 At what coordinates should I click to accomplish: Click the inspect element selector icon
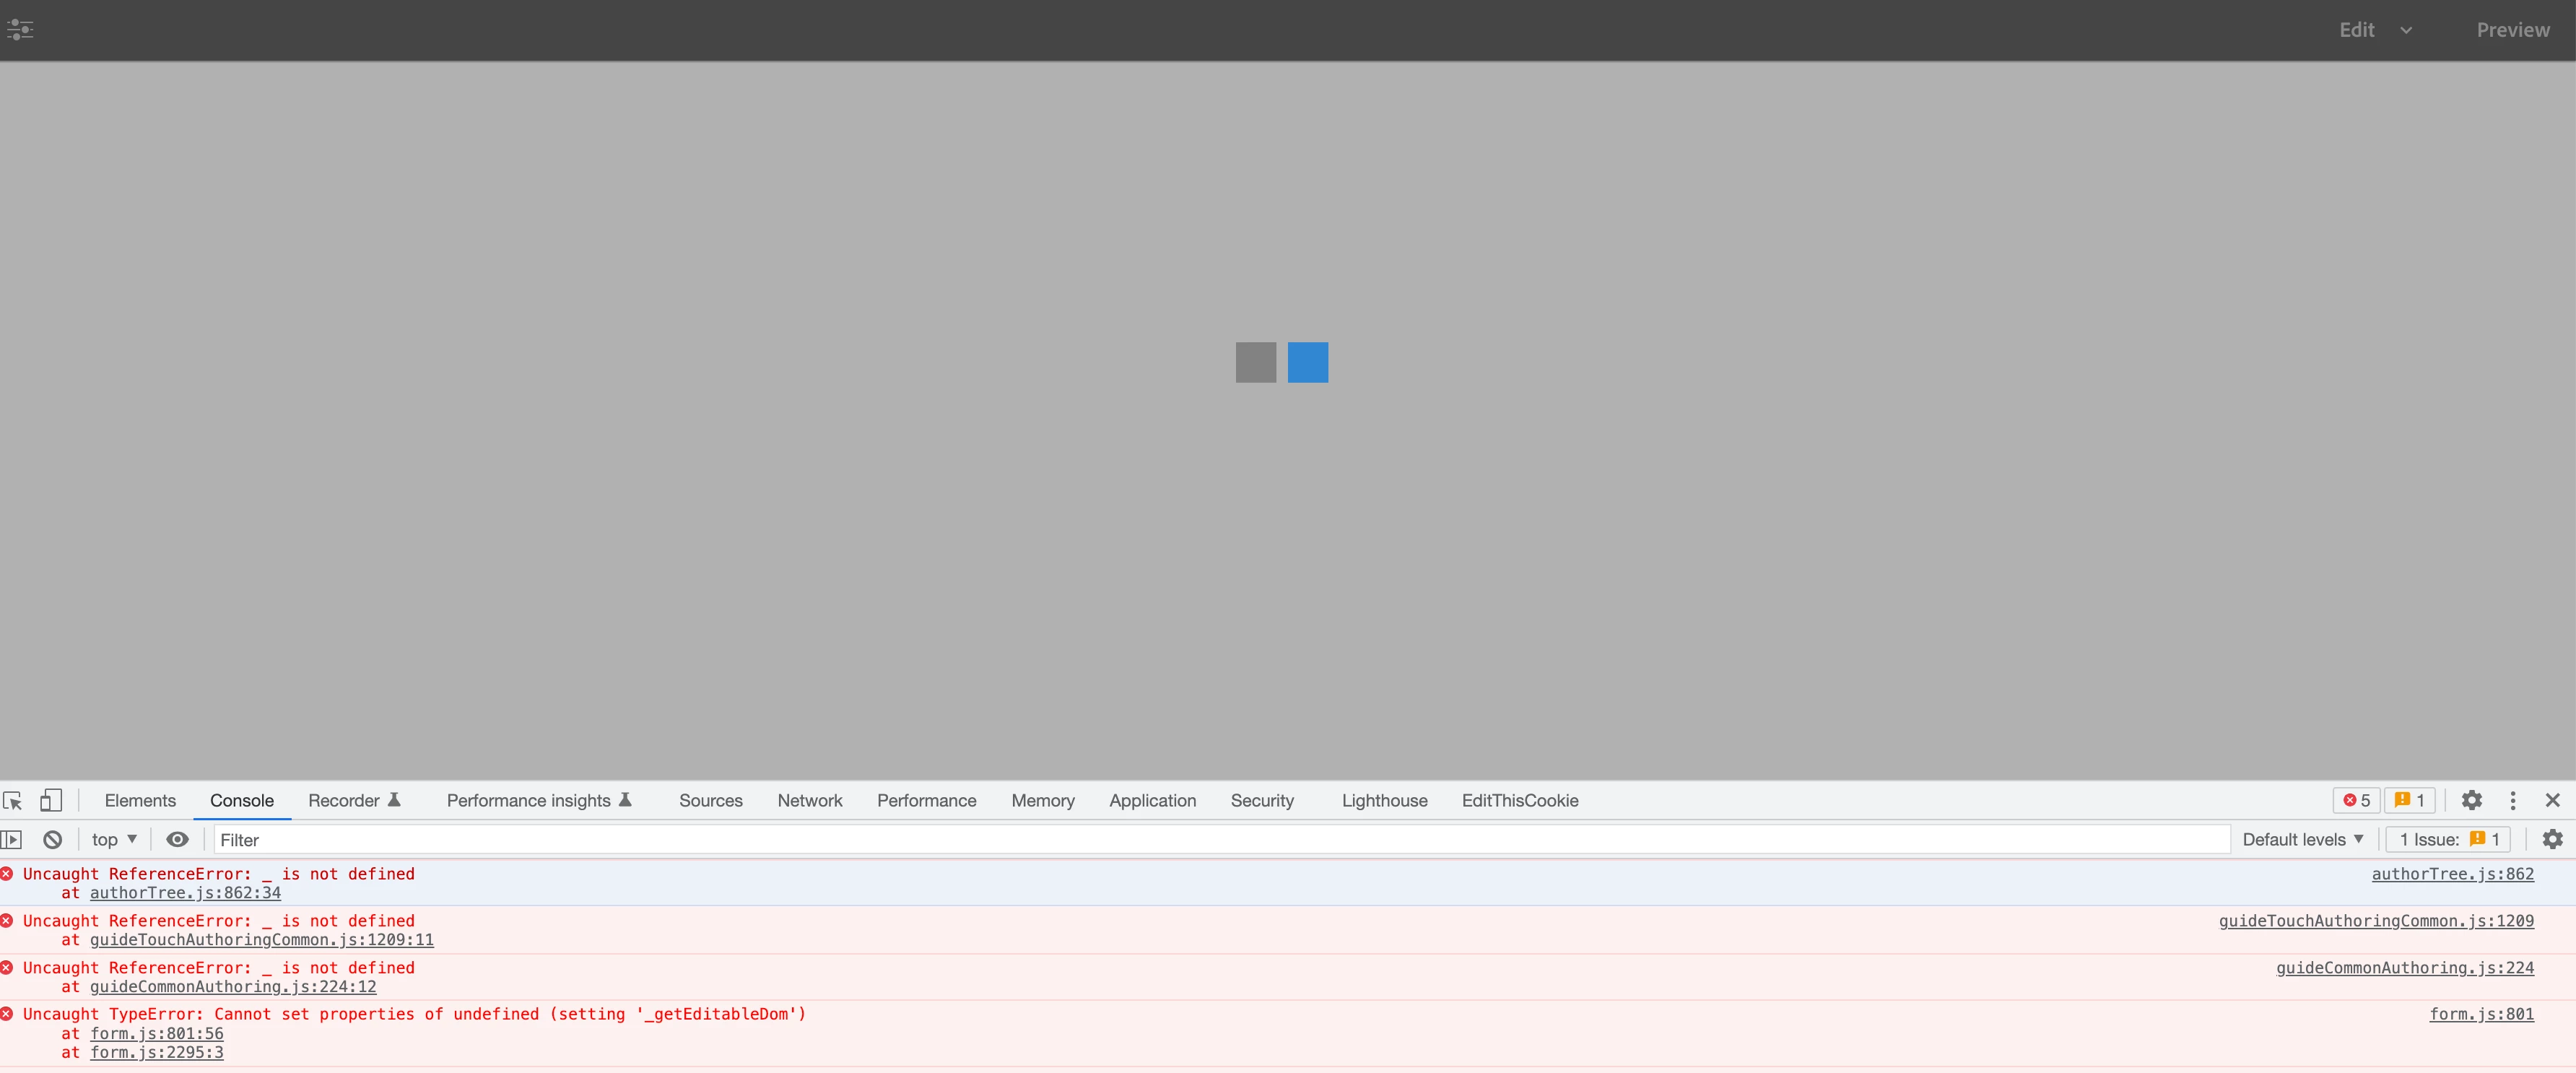[13, 800]
